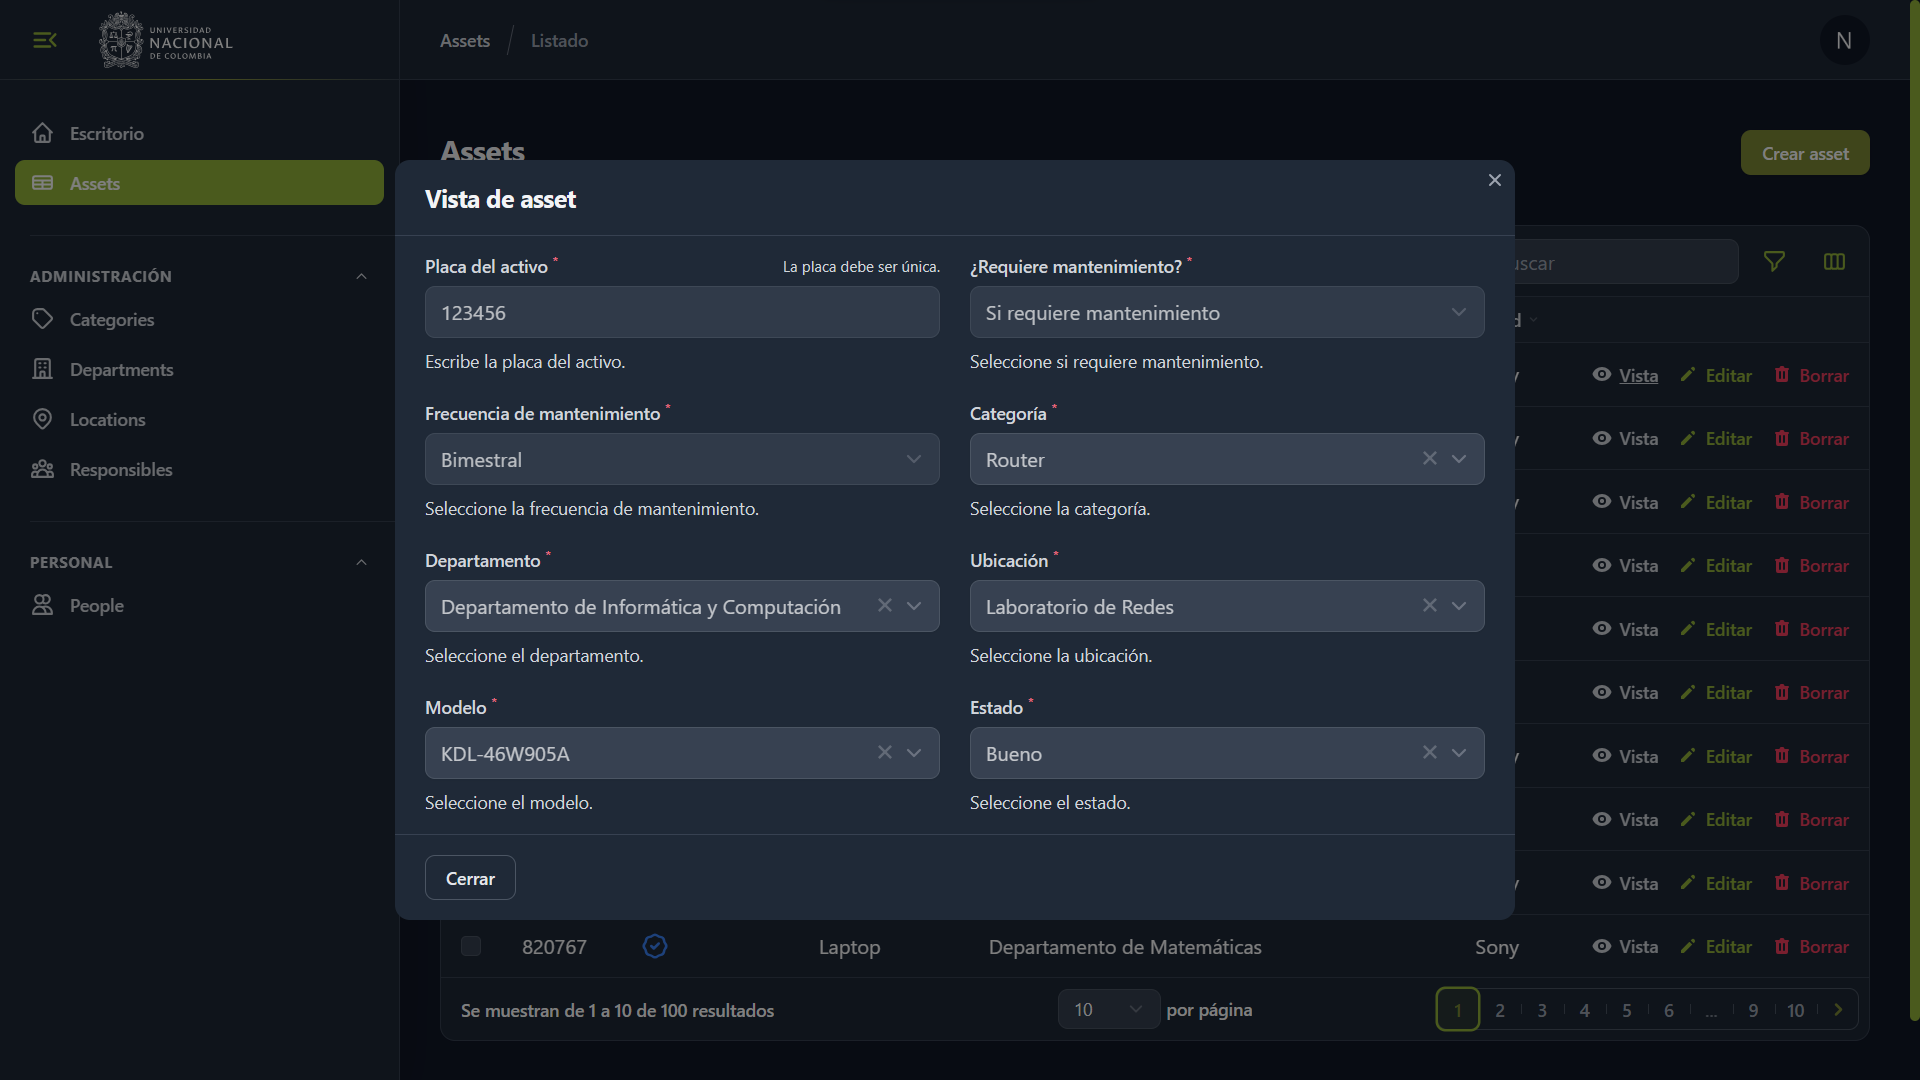
Task: Open the Frecuencia de mantenimiento dropdown
Action: coord(682,460)
